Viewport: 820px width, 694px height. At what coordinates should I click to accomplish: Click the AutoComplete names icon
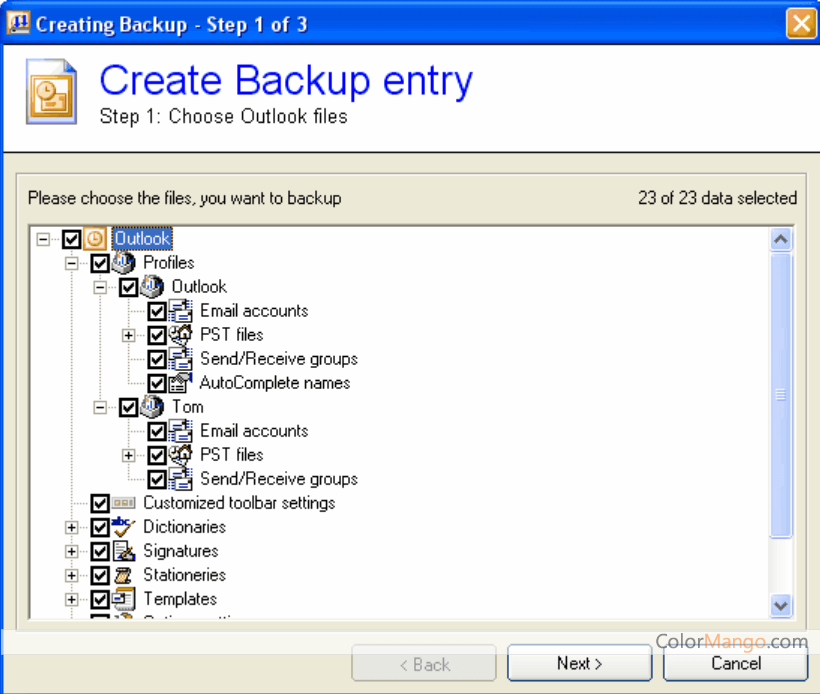point(181,383)
